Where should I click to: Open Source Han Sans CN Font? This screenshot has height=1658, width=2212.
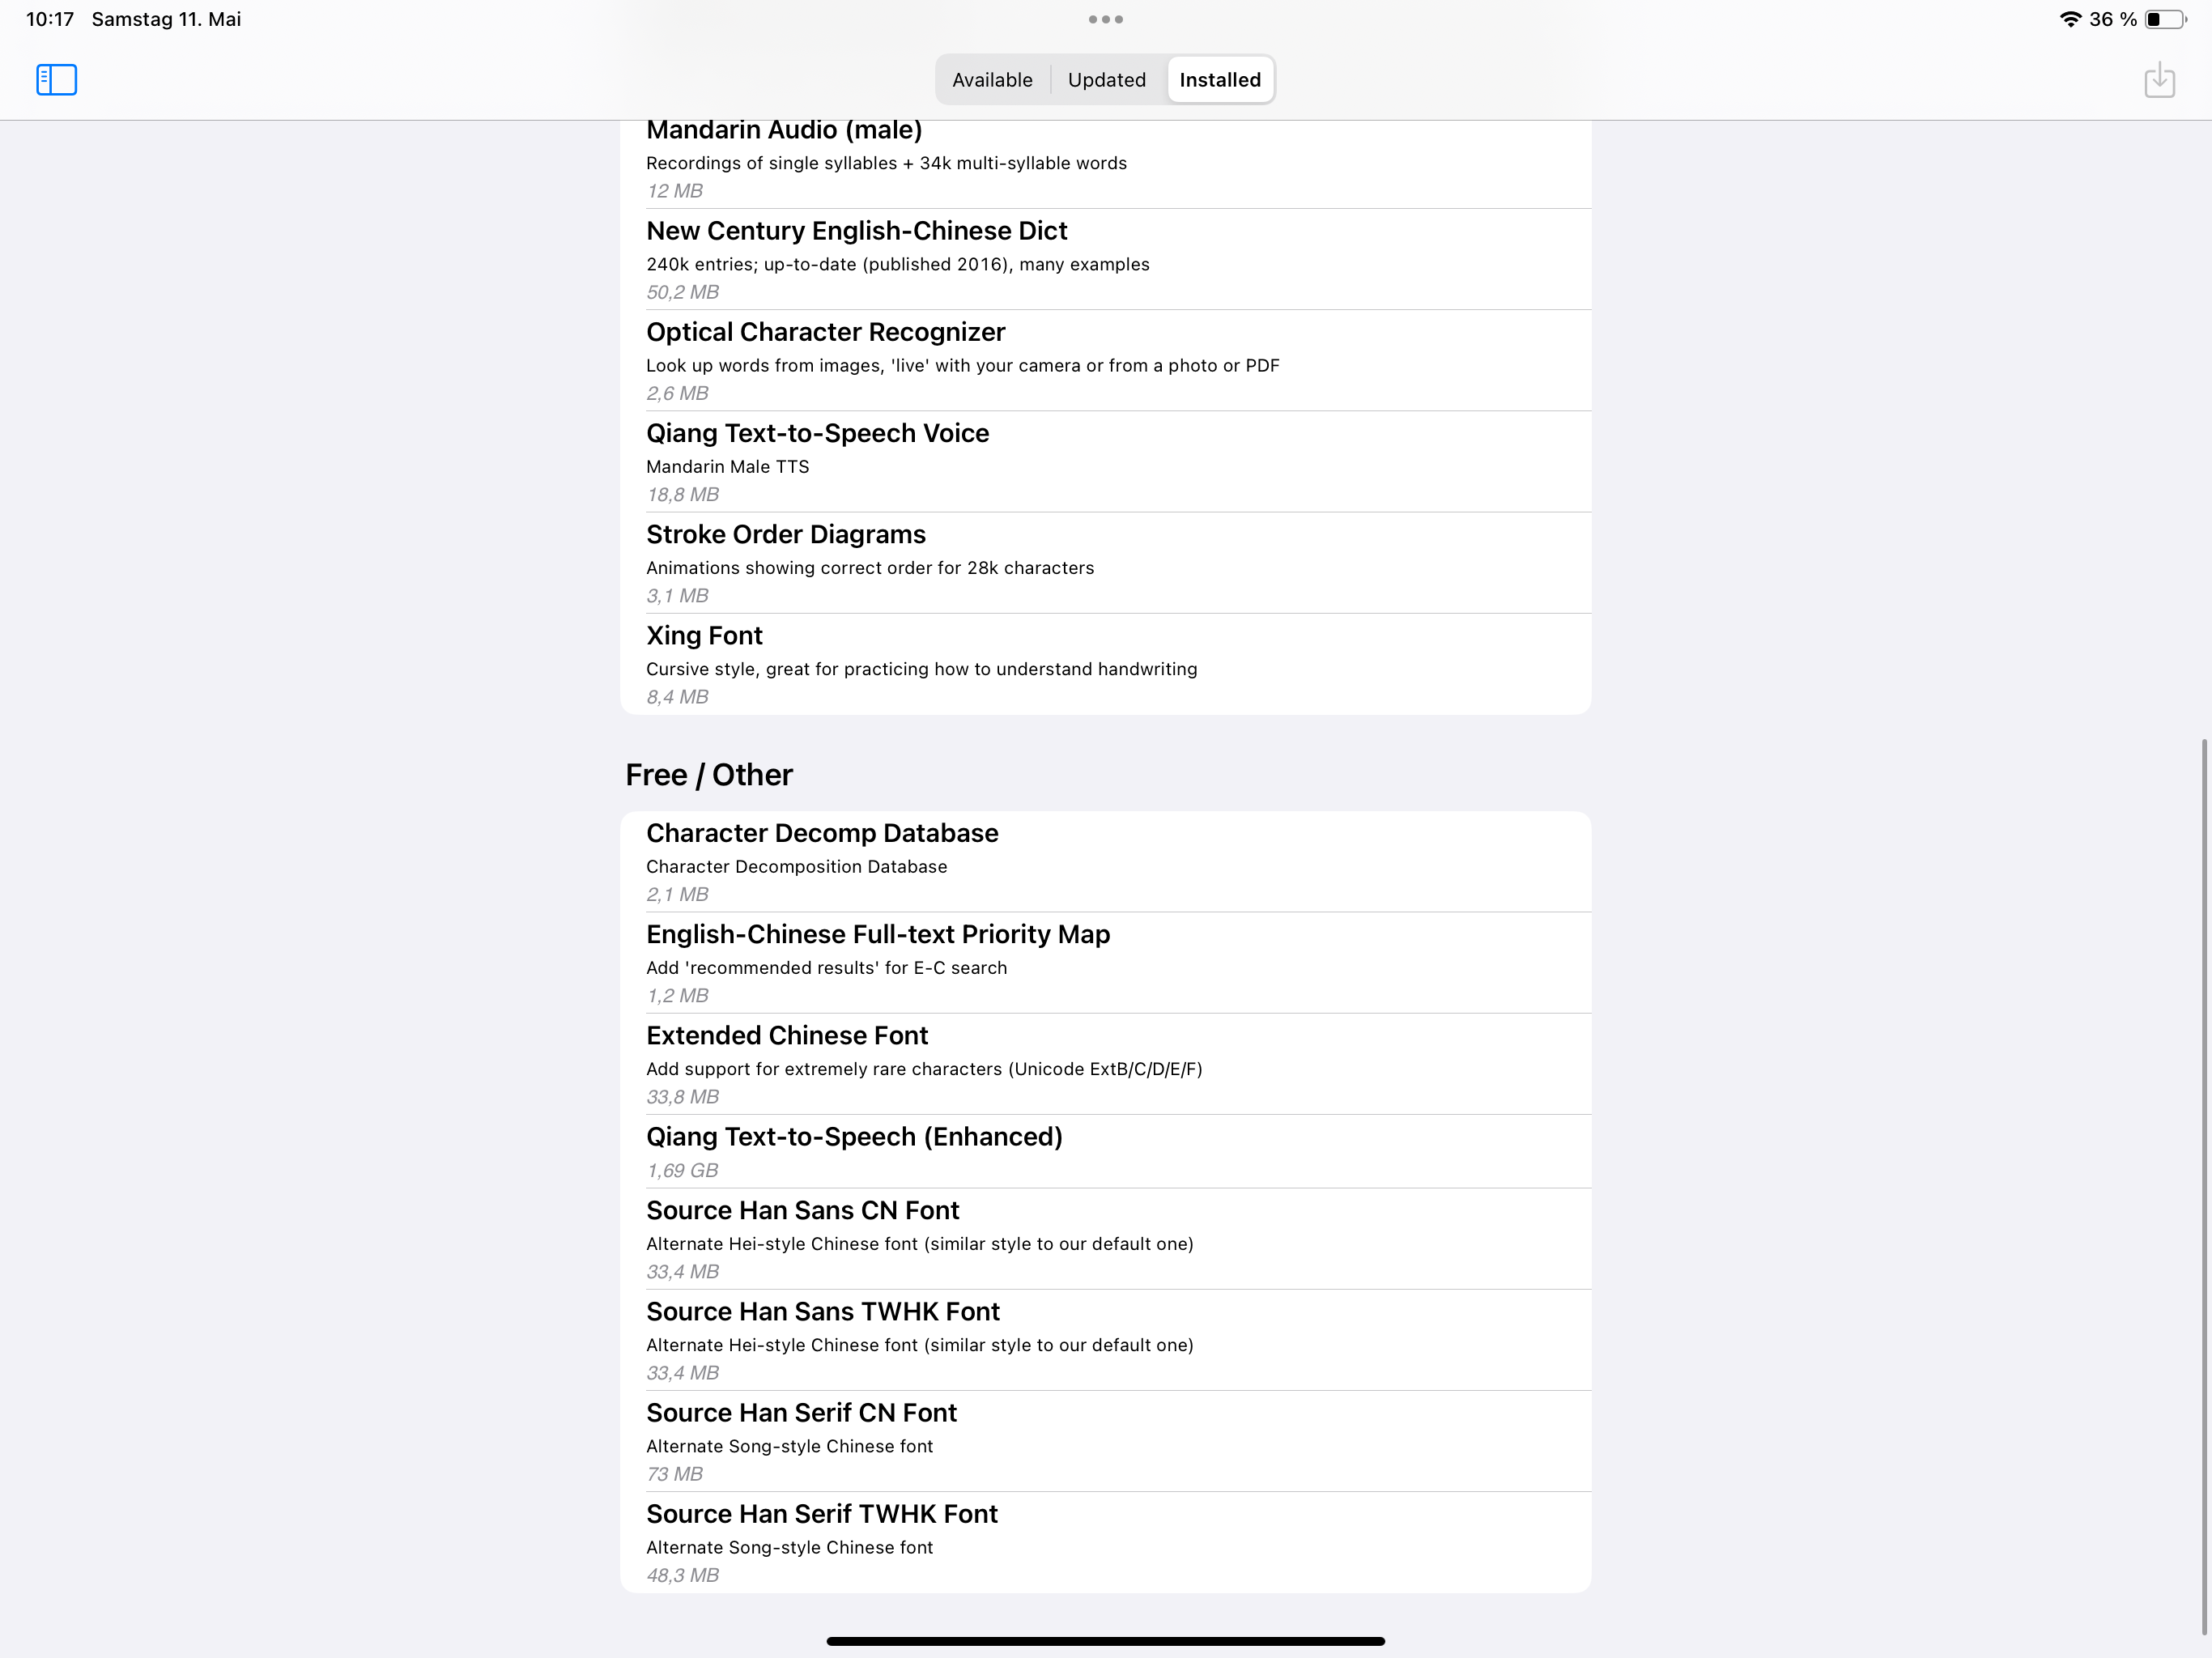[1105, 1239]
